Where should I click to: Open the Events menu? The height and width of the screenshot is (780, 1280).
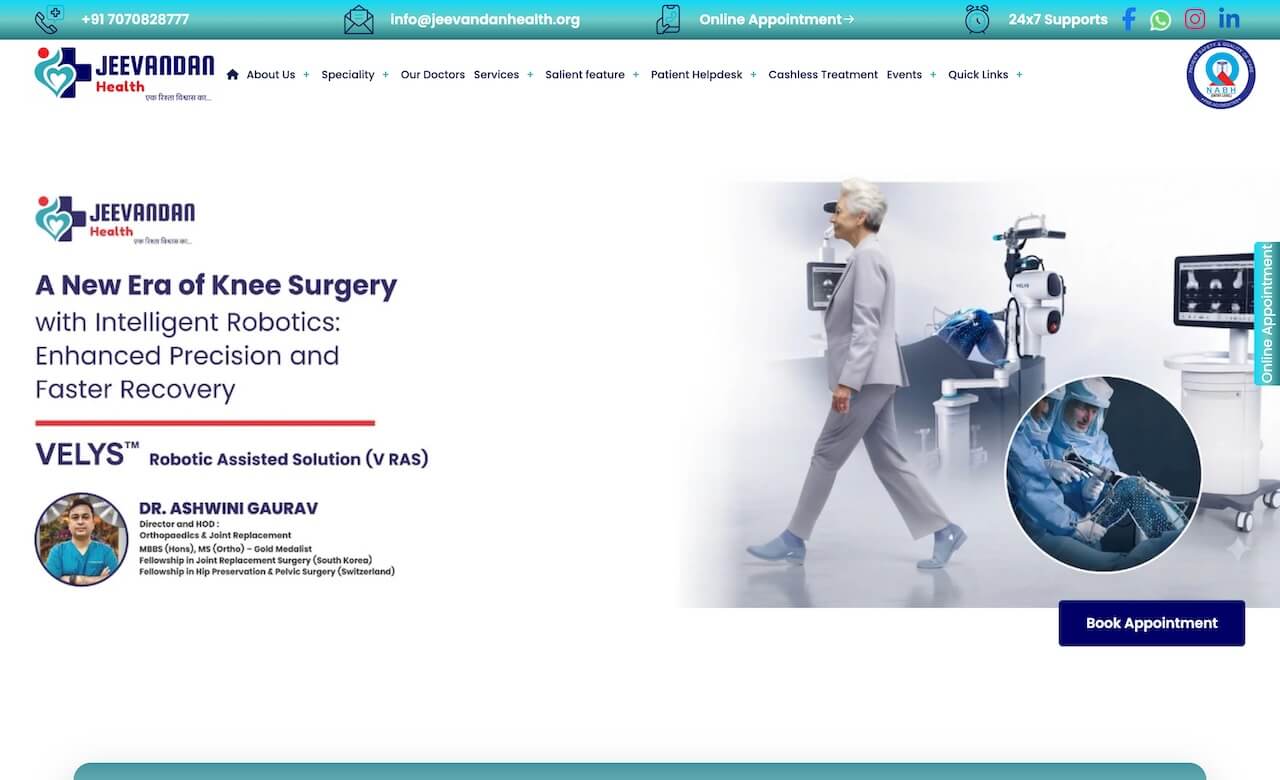click(904, 75)
